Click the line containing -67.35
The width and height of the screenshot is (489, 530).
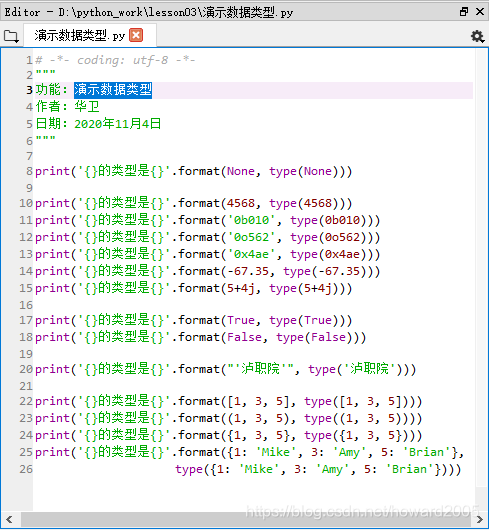coord(207,271)
